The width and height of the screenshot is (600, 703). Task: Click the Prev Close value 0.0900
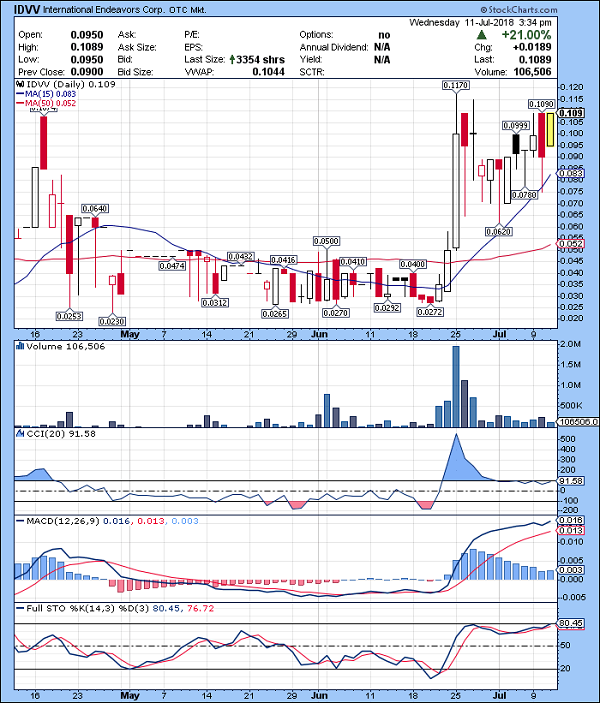point(87,72)
